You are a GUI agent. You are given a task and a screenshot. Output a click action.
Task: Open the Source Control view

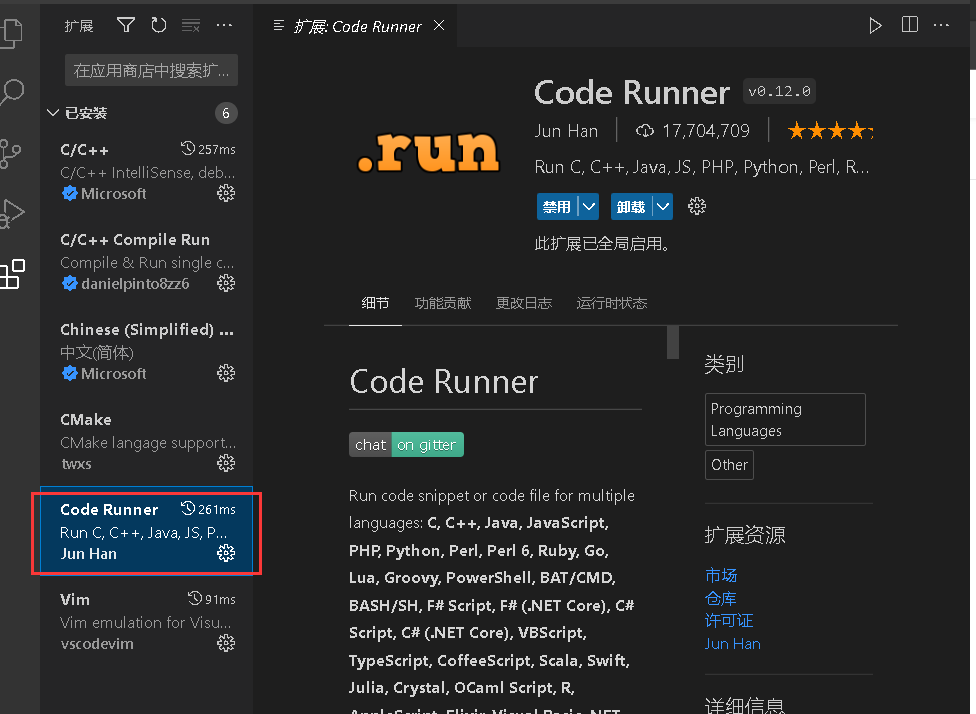click(x=11, y=153)
